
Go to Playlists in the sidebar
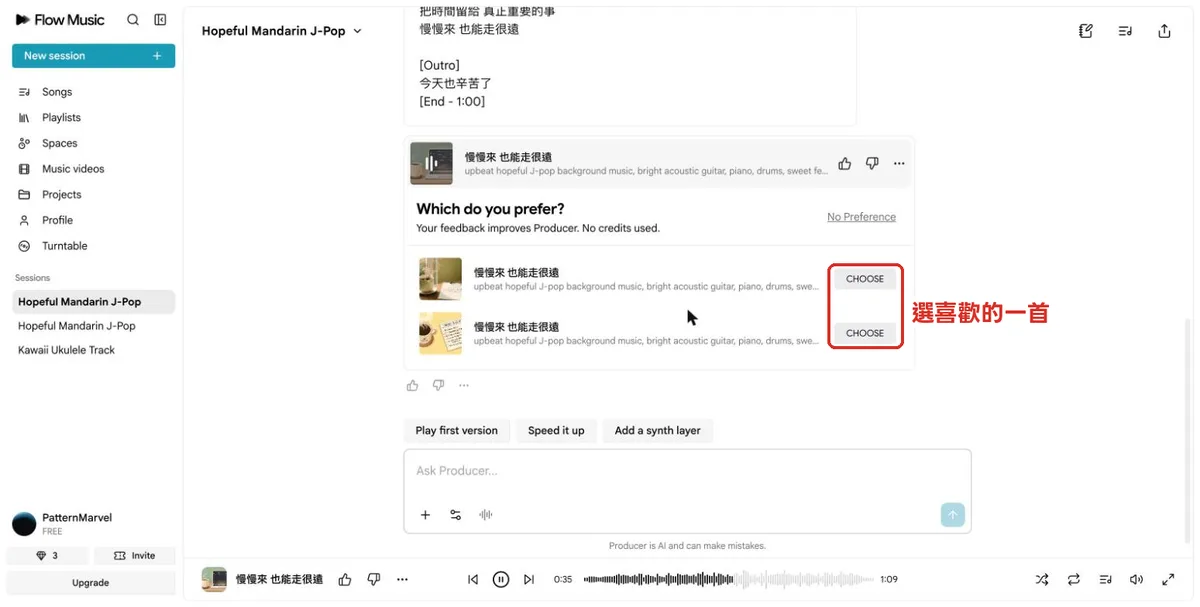point(61,118)
